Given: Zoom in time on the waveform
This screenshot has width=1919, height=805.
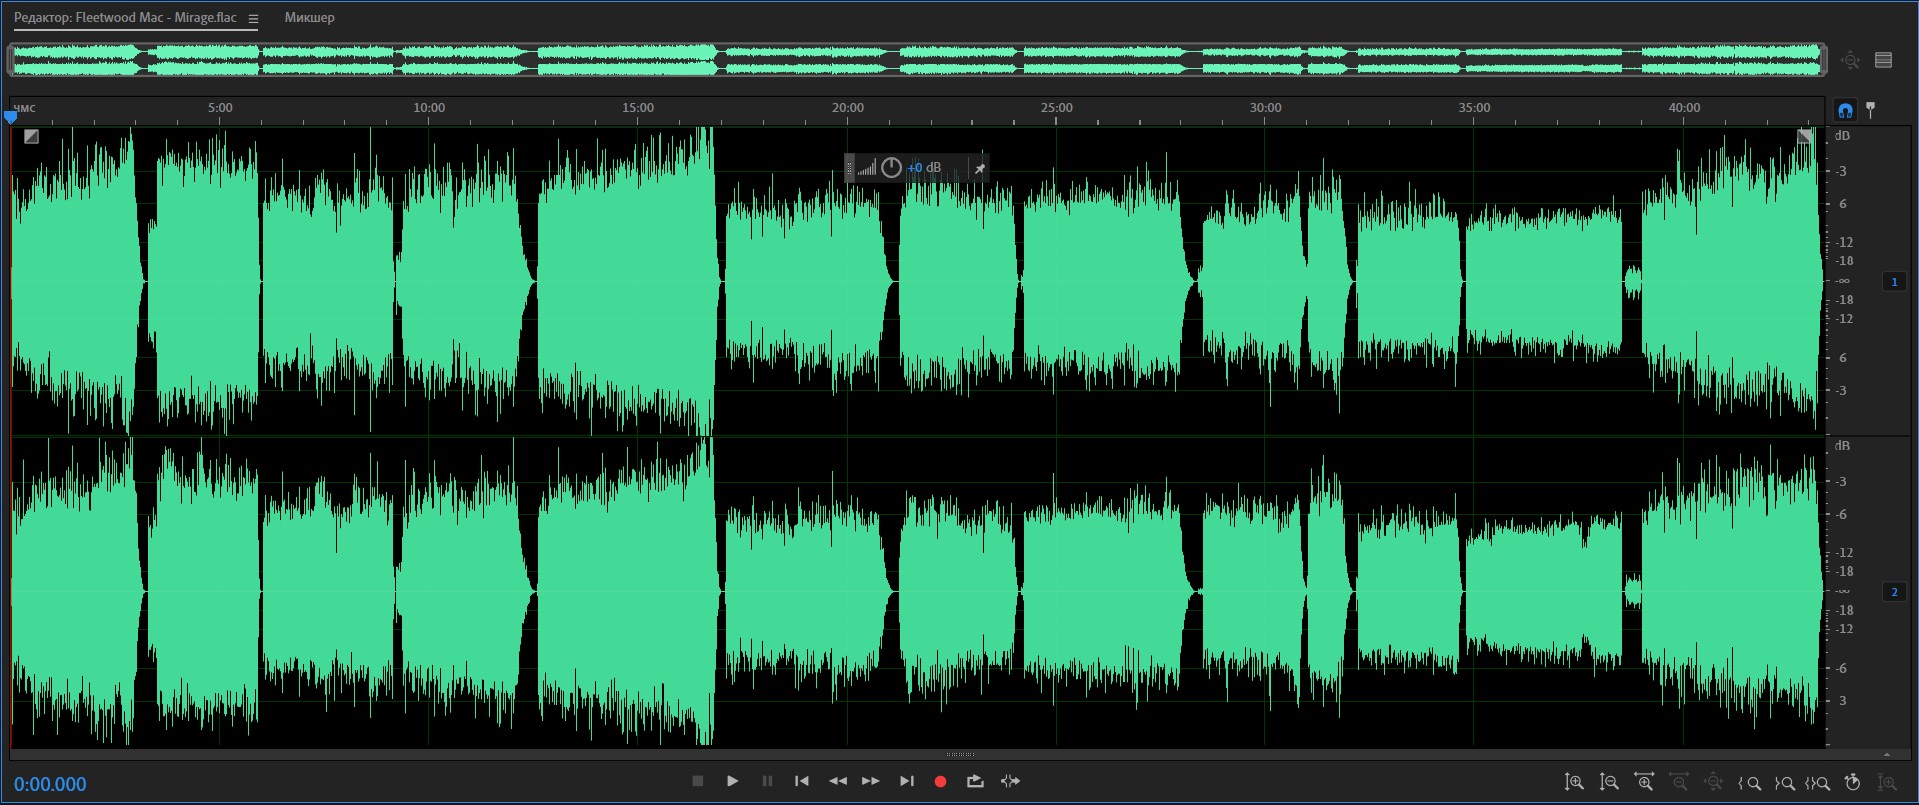Looking at the screenshot, I should [x=1644, y=782].
